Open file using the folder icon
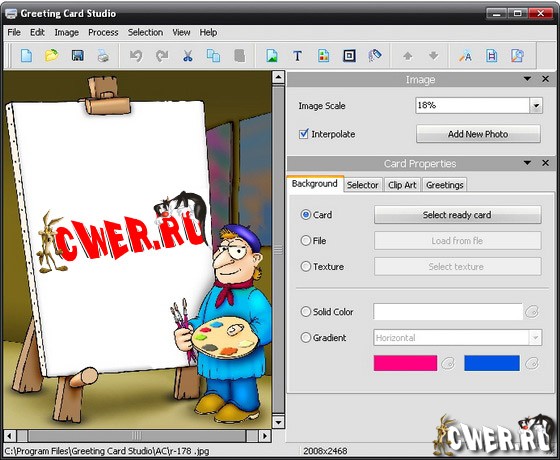The image size is (560, 460). tap(52, 56)
